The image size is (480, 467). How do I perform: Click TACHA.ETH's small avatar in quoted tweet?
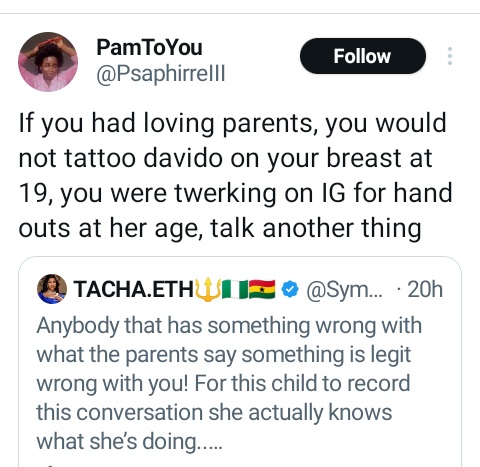pos(52,289)
